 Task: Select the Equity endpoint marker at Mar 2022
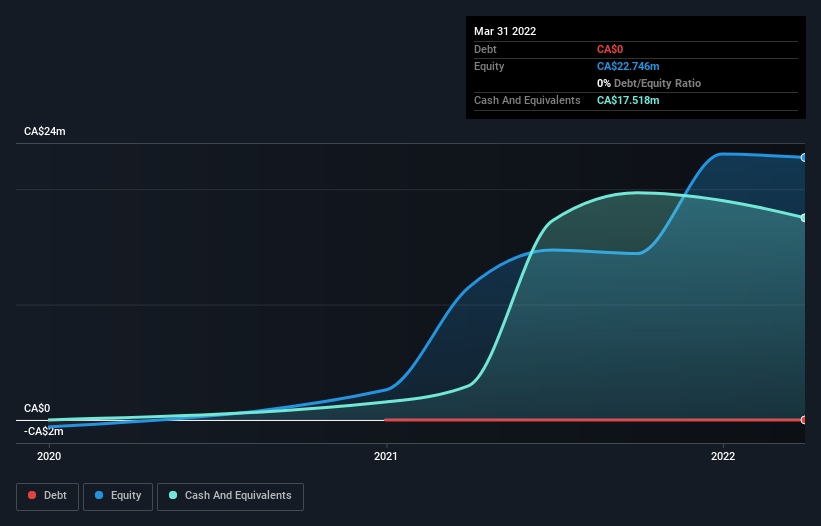tap(804, 158)
